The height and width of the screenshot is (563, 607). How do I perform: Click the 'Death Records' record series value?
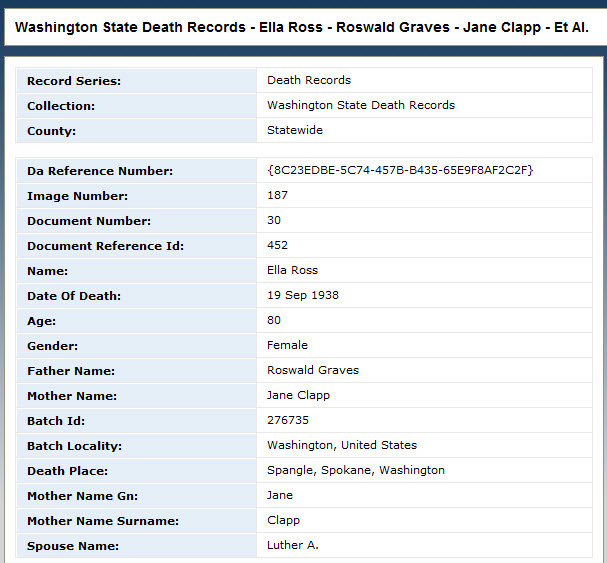pyautogui.click(x=309, y=80)
